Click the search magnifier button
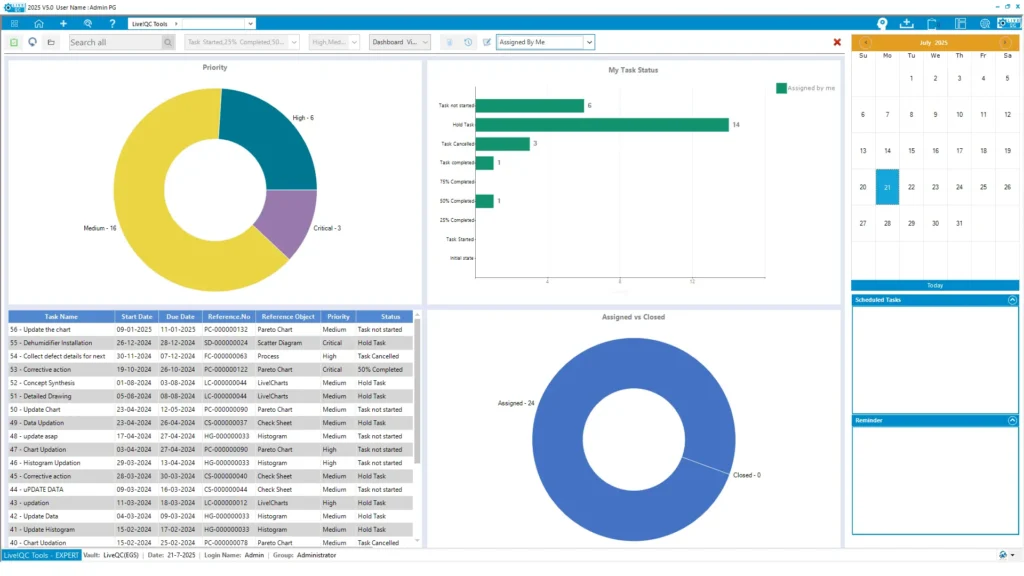 [x=168, y=42]
